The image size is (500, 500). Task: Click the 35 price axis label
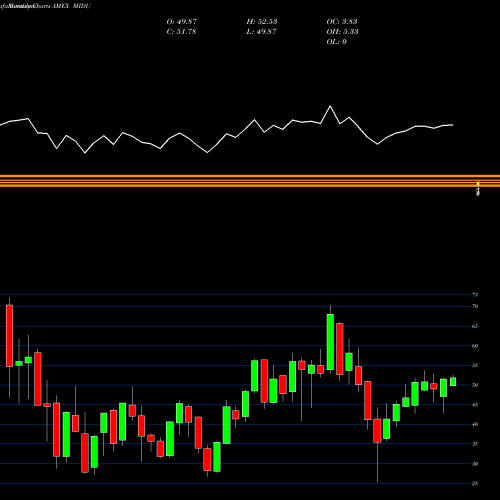pos(475,444)
